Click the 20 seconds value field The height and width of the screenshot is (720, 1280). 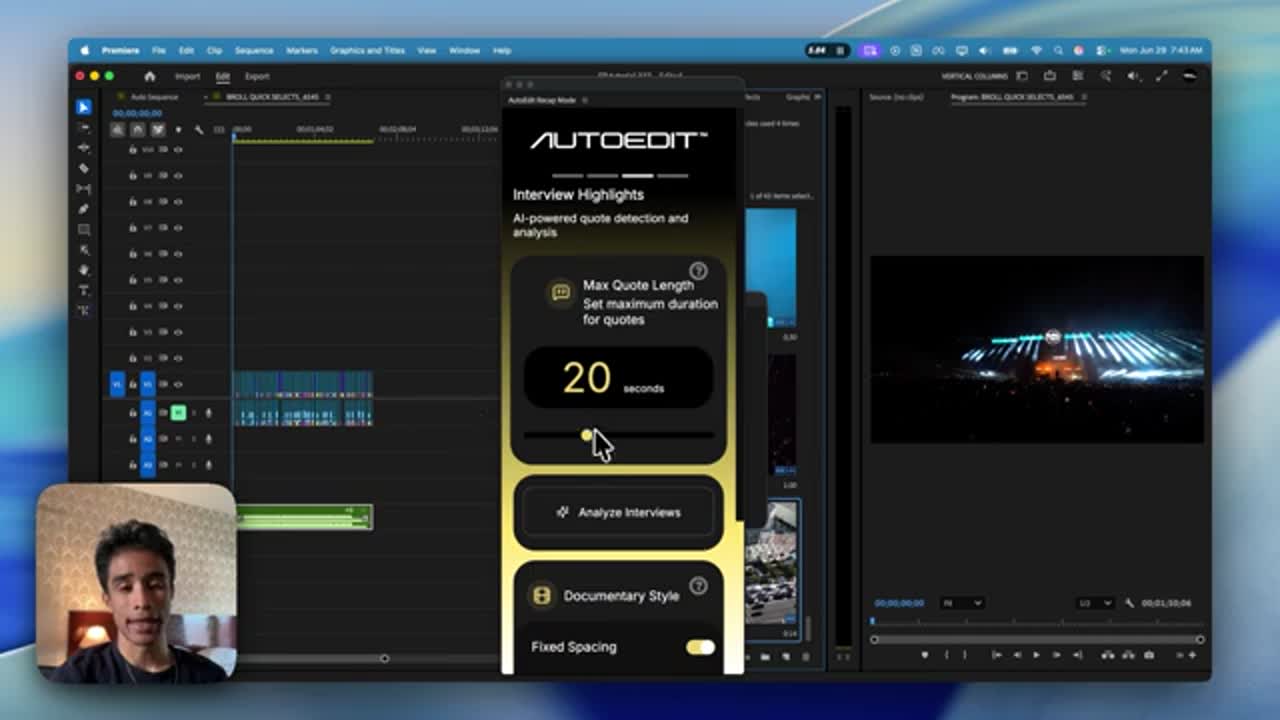coord(618,377)
